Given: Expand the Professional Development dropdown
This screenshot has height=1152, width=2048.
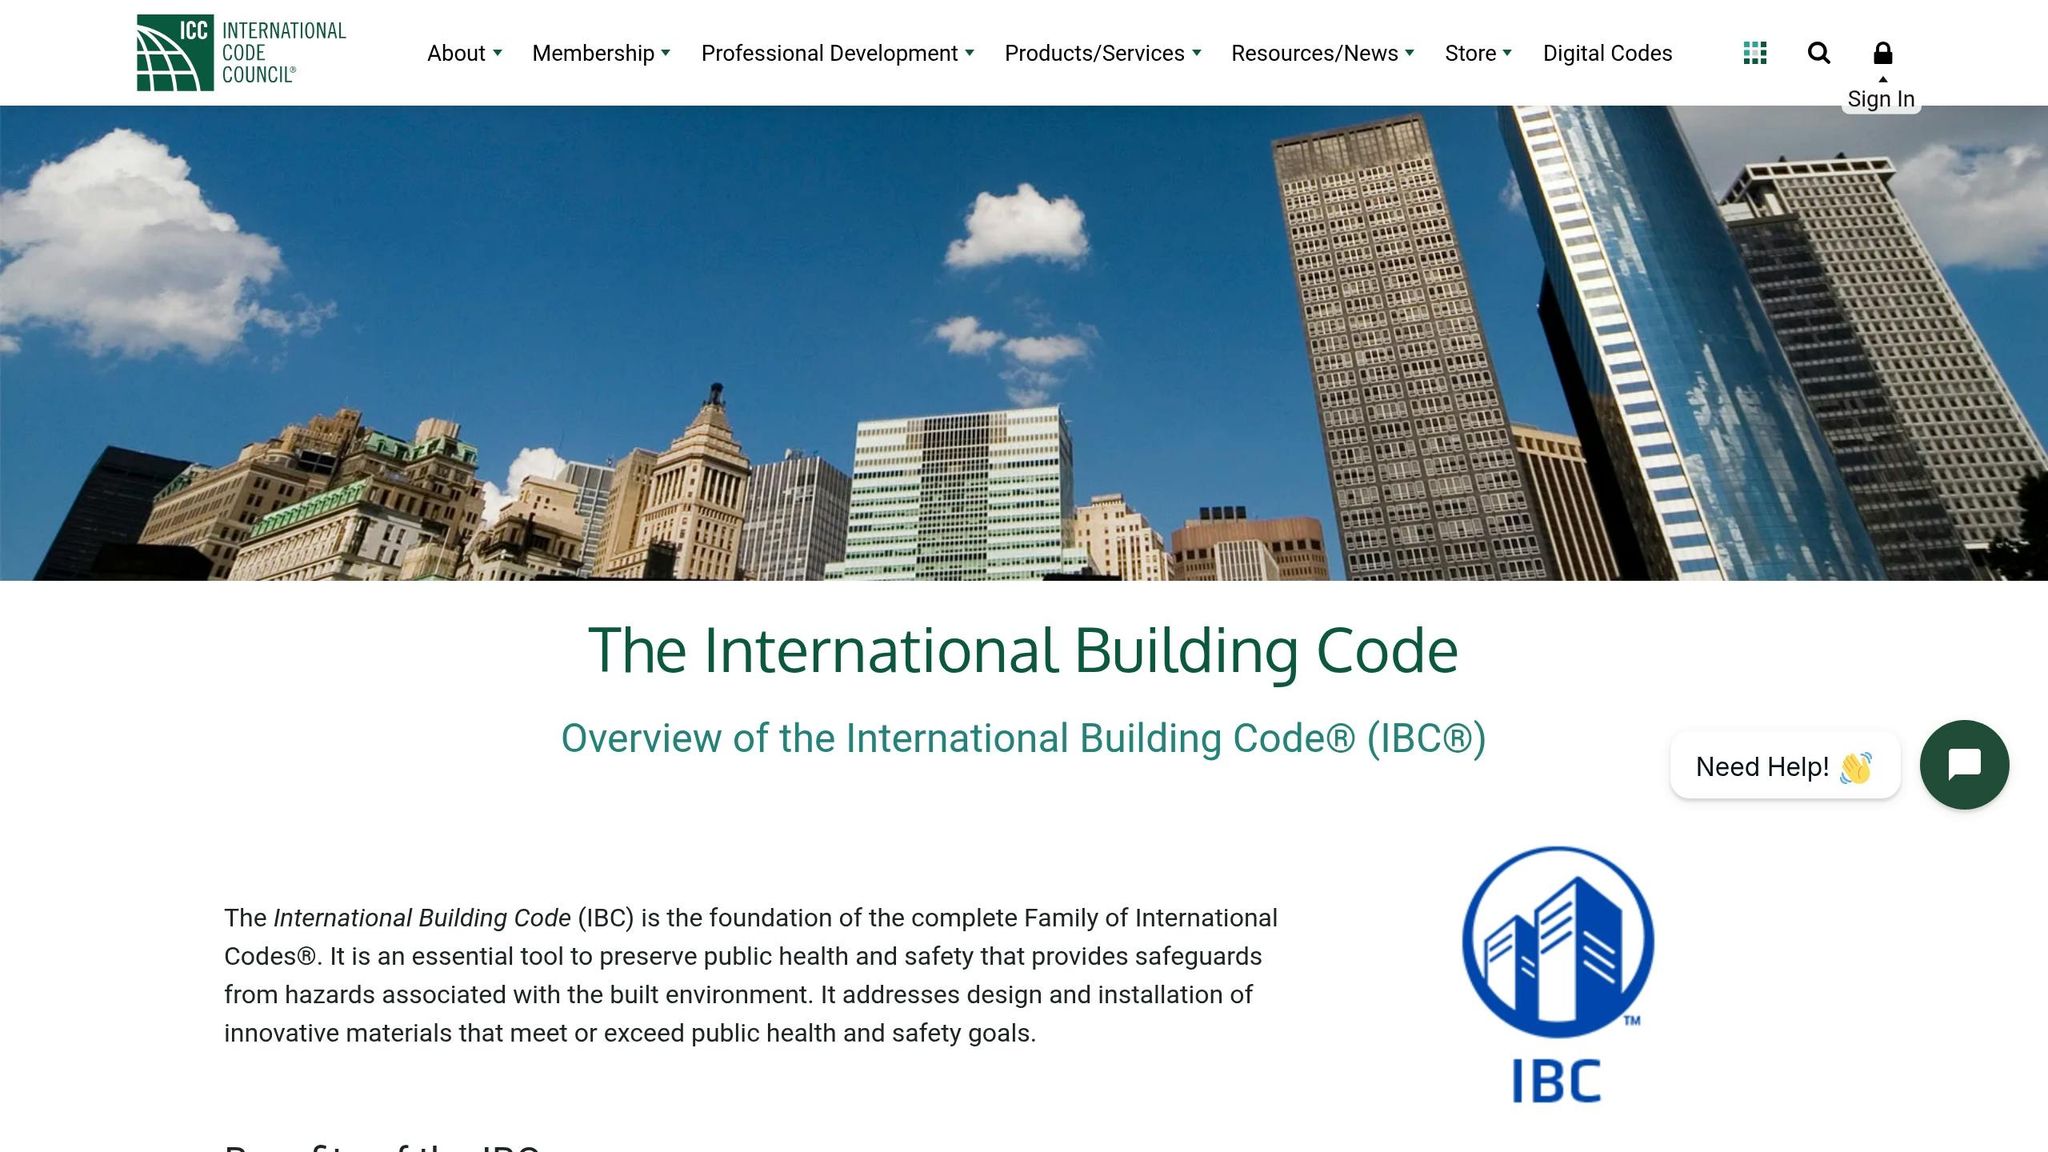Looking at the screenshot, I should (837, 53).
